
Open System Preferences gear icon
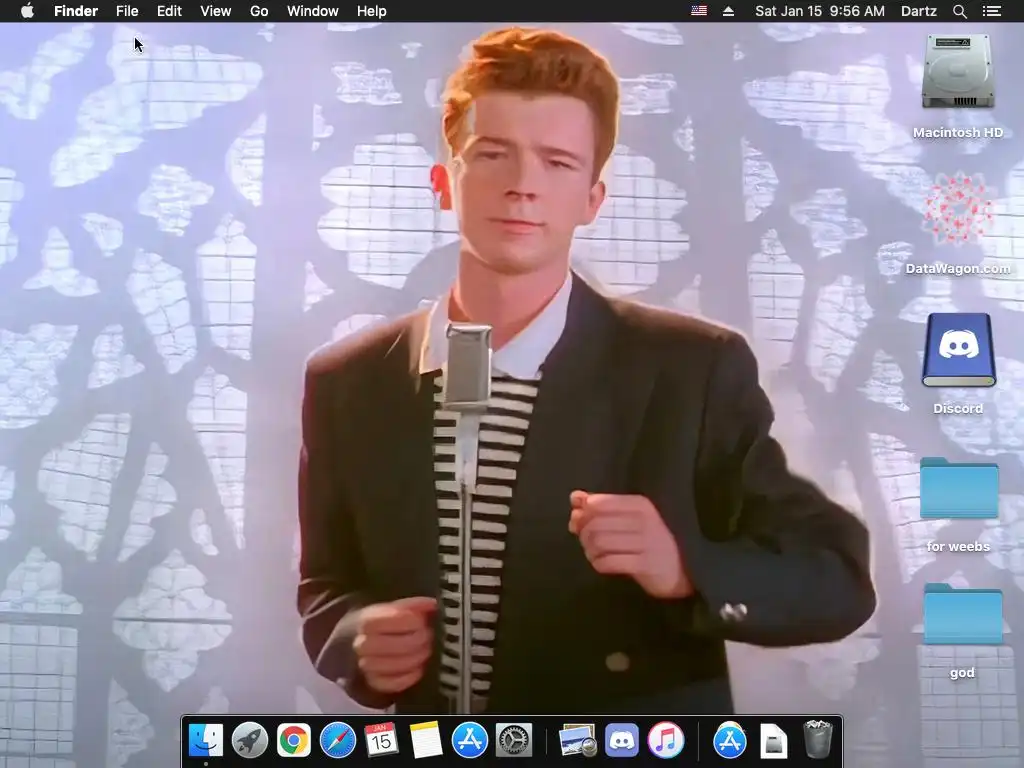[514, 741]
